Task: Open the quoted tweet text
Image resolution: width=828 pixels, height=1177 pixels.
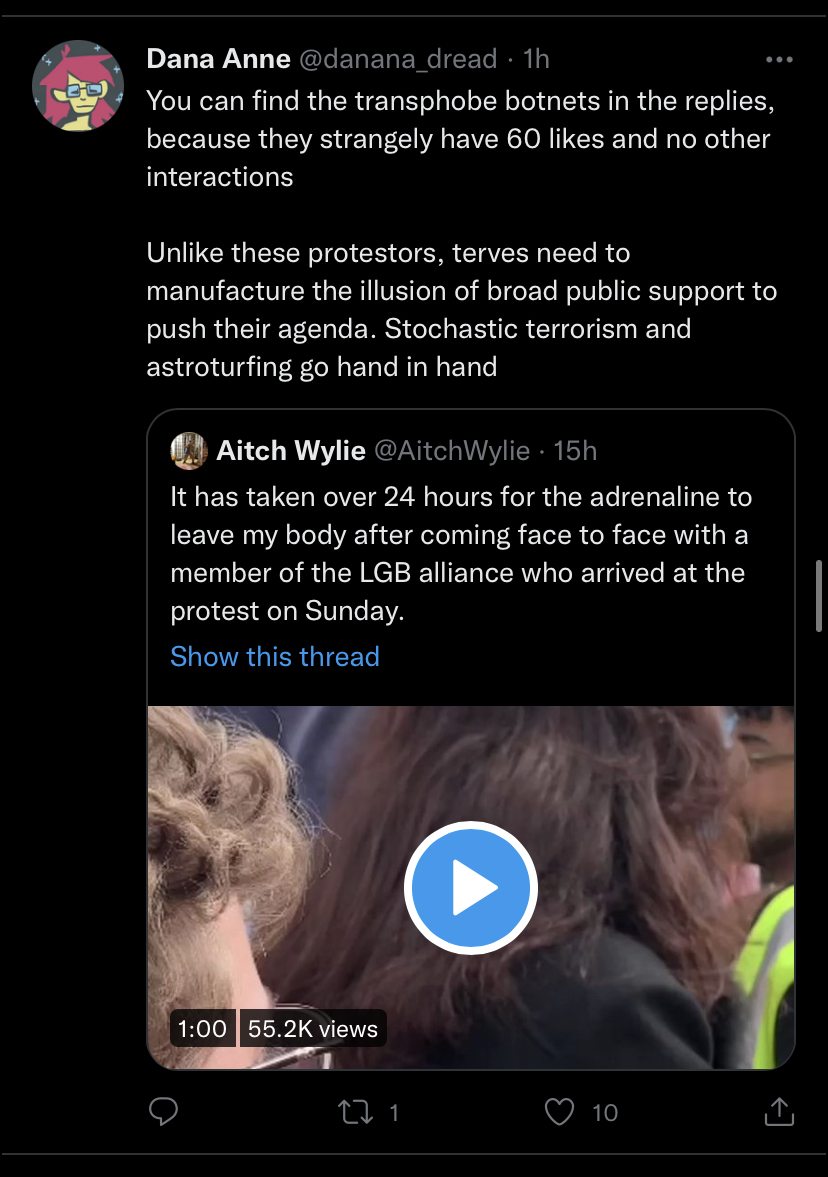Action: 461,554
